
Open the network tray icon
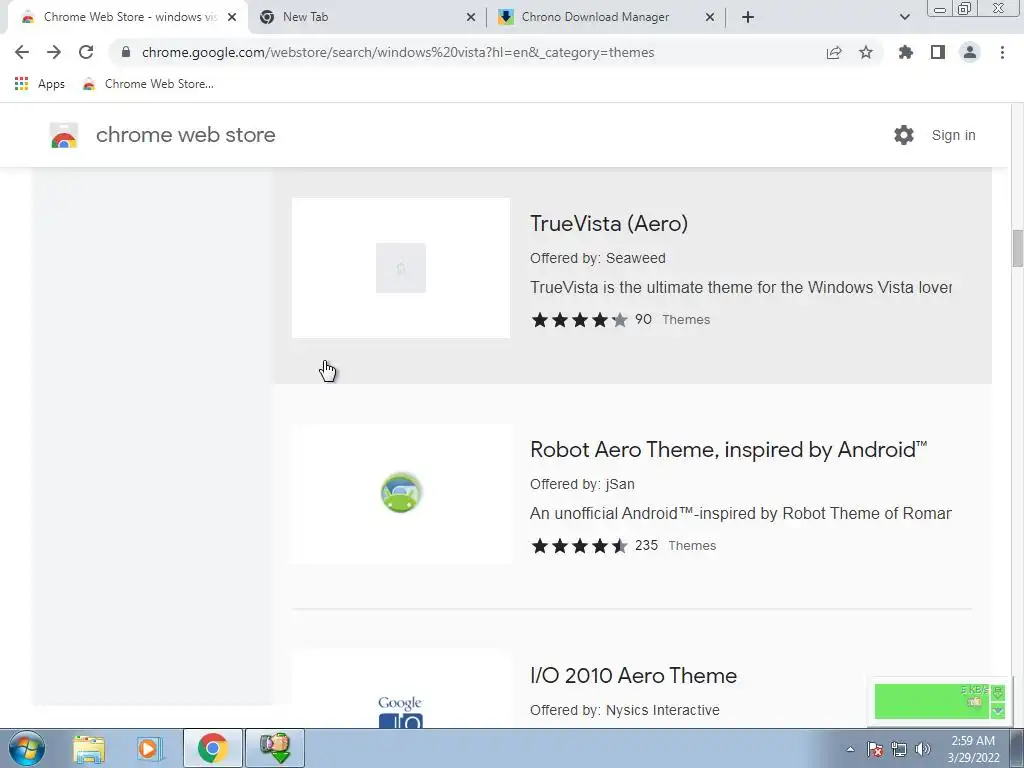click(899, 749)
